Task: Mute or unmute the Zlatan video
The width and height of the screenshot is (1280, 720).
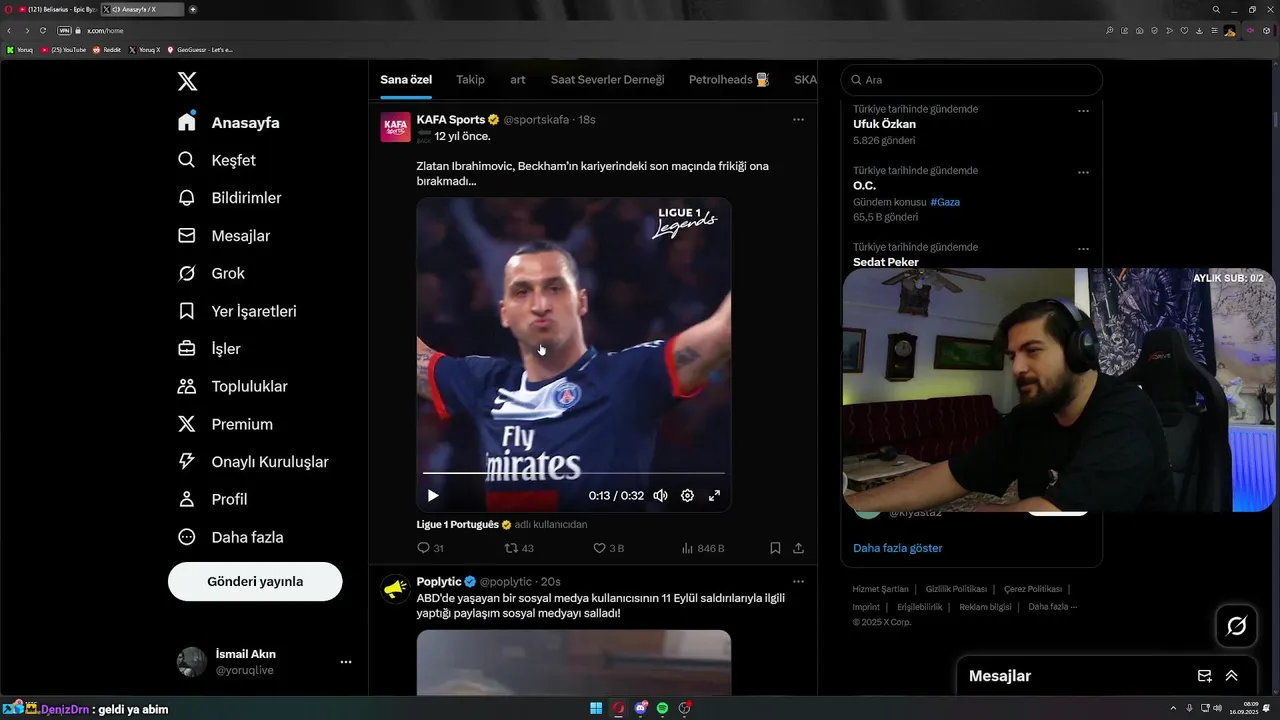Action: click(x=660, y=495)
